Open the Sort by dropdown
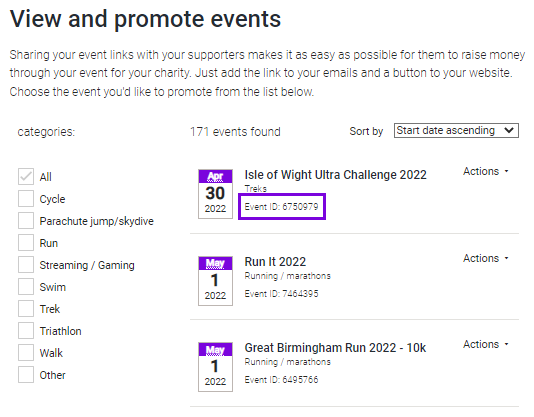This screenshot has width=534, height=417. coord(456,130)
